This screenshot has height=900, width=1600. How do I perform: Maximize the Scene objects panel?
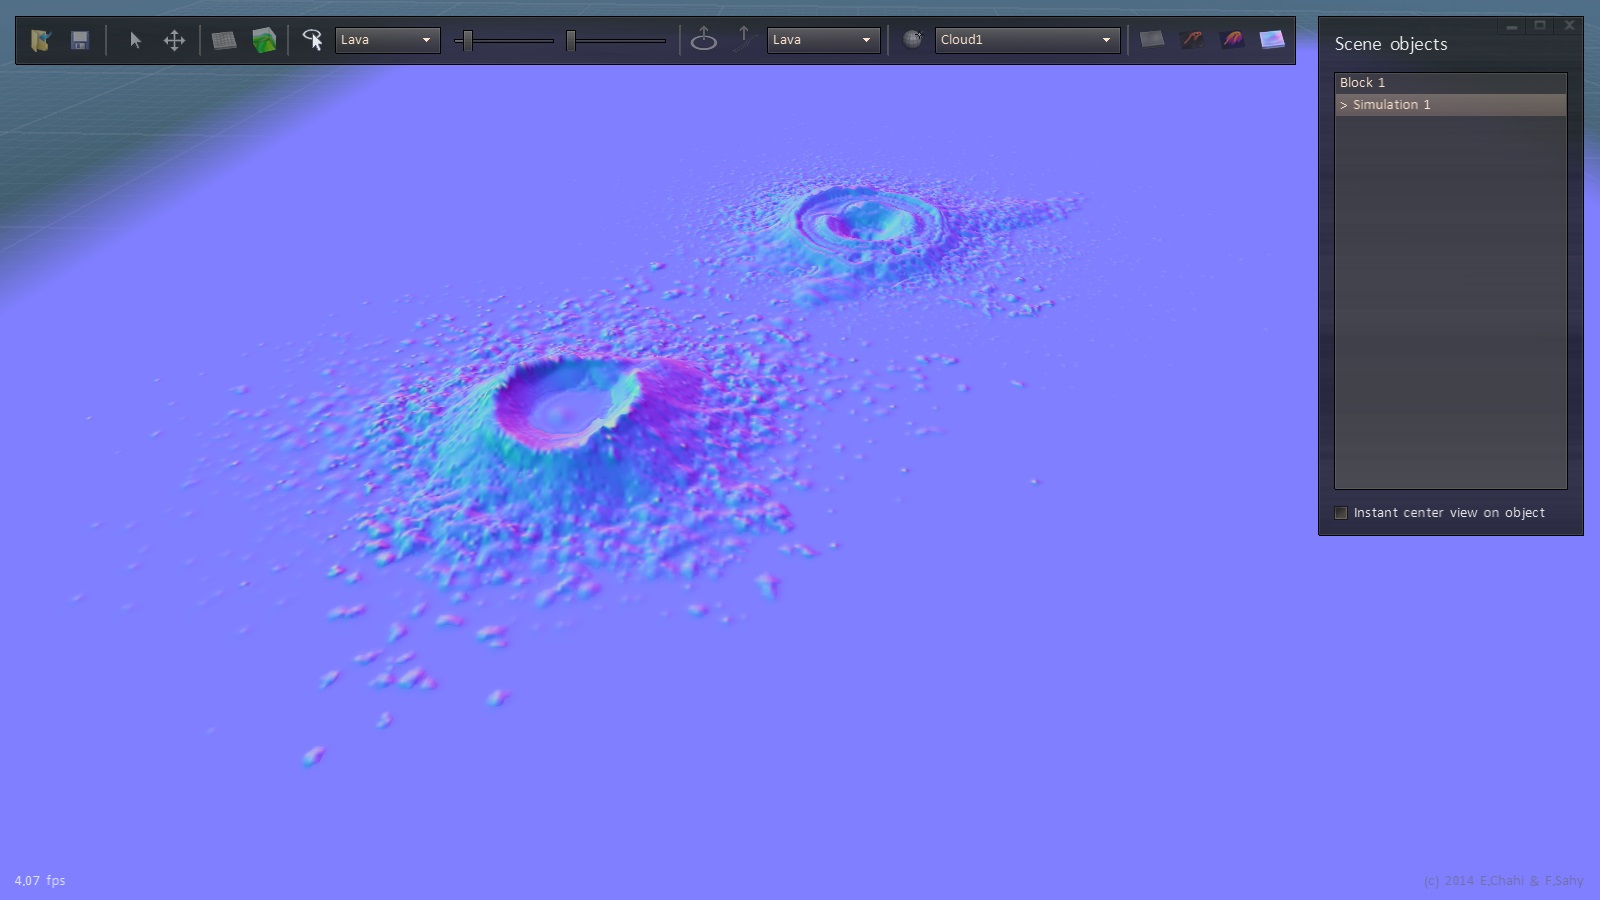coord(1540,26)
